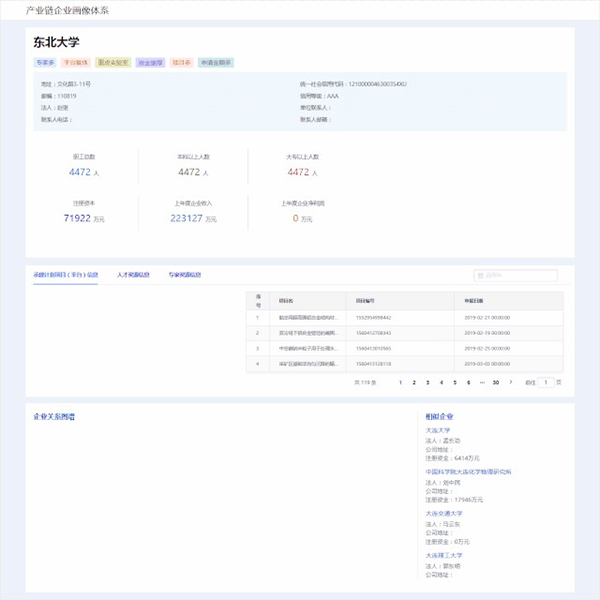Image resolution: width=600 pixels, height=600 pixels.
Task: Click the 东北大学 heading
Action: pyautogui.click(x=56, y=42)
